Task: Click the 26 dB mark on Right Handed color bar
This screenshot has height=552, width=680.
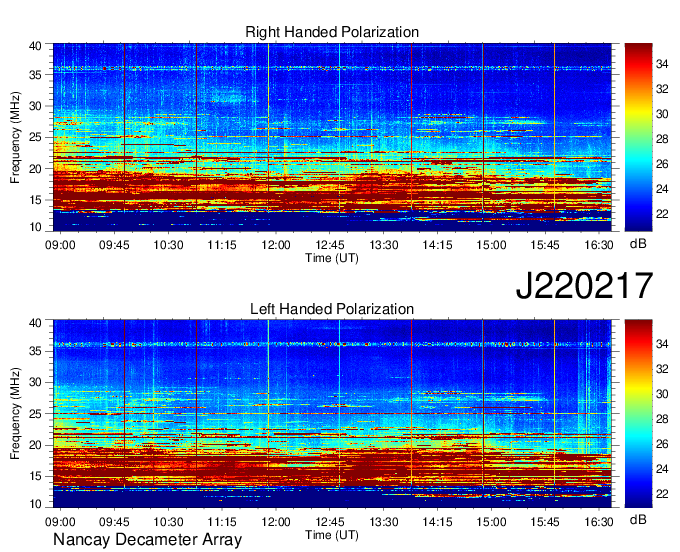Action: pyautogui.click(x=662, y=164)
